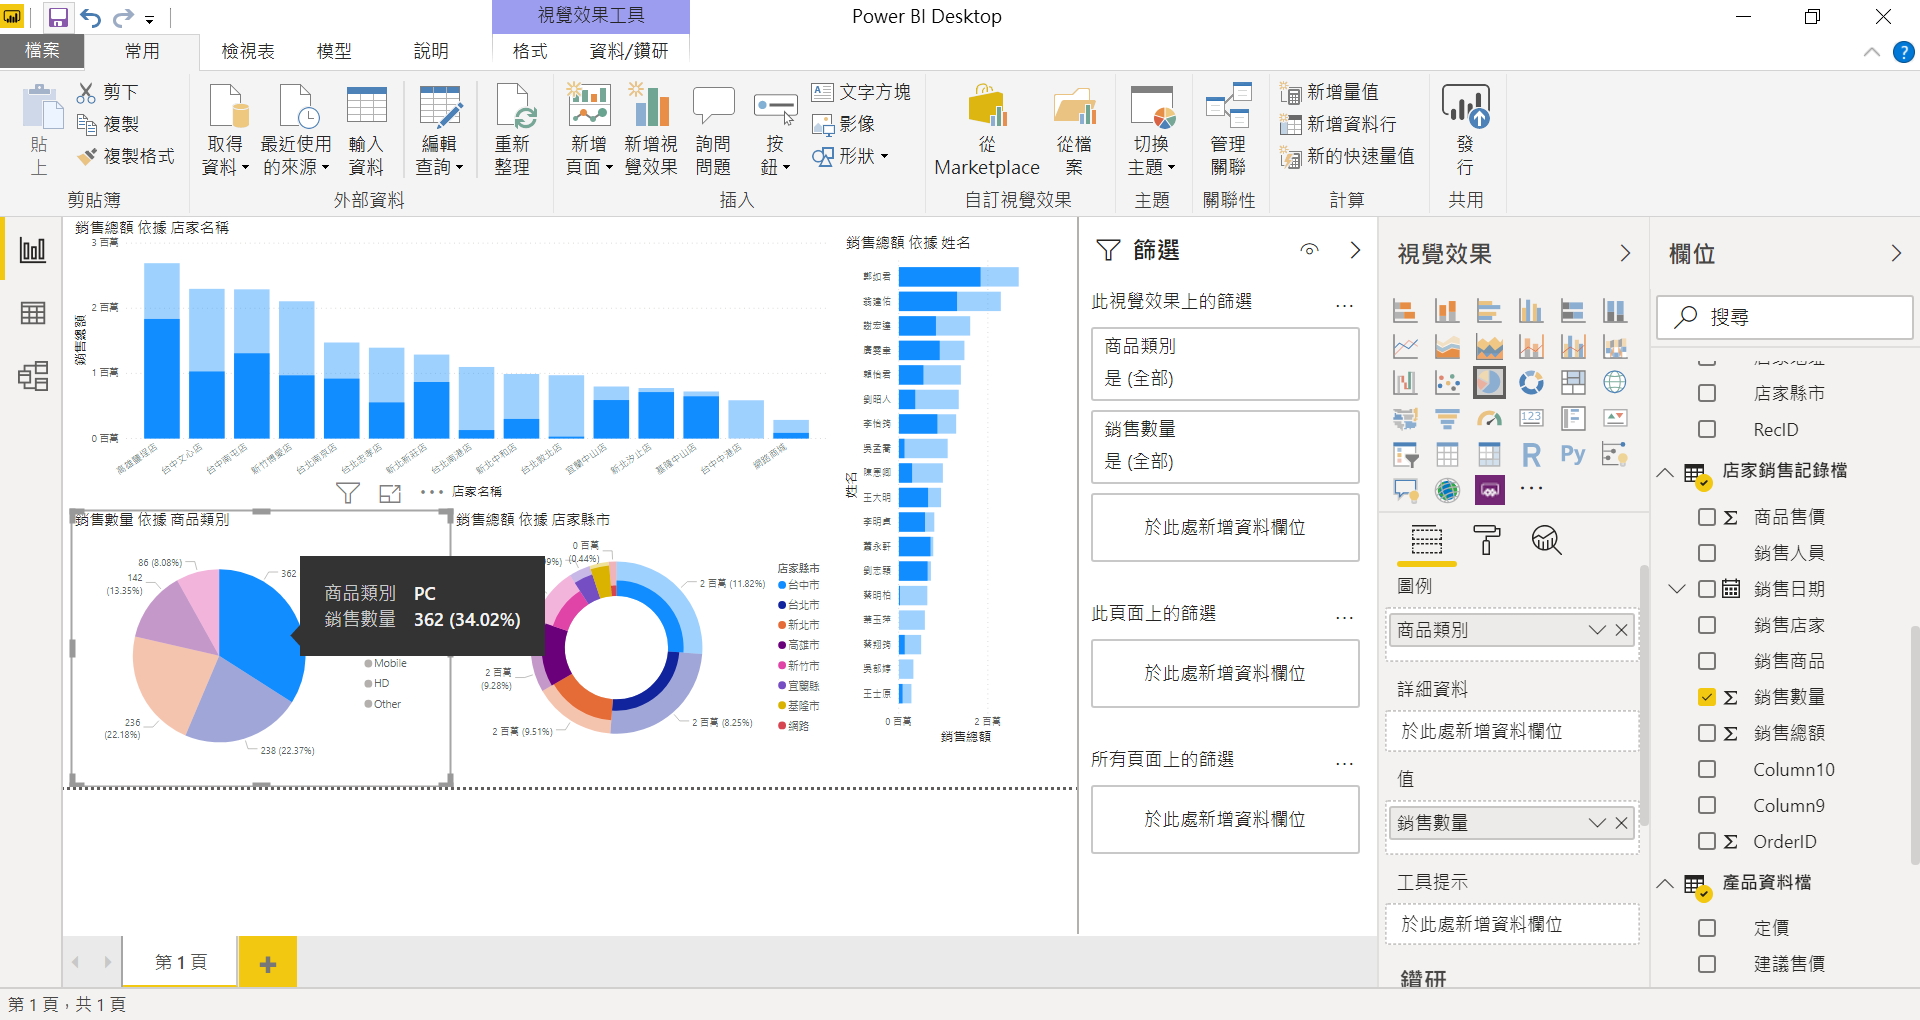
Task: Open the Report view in left sidebar
Action: pyautogui.click(x=33, y=250)
